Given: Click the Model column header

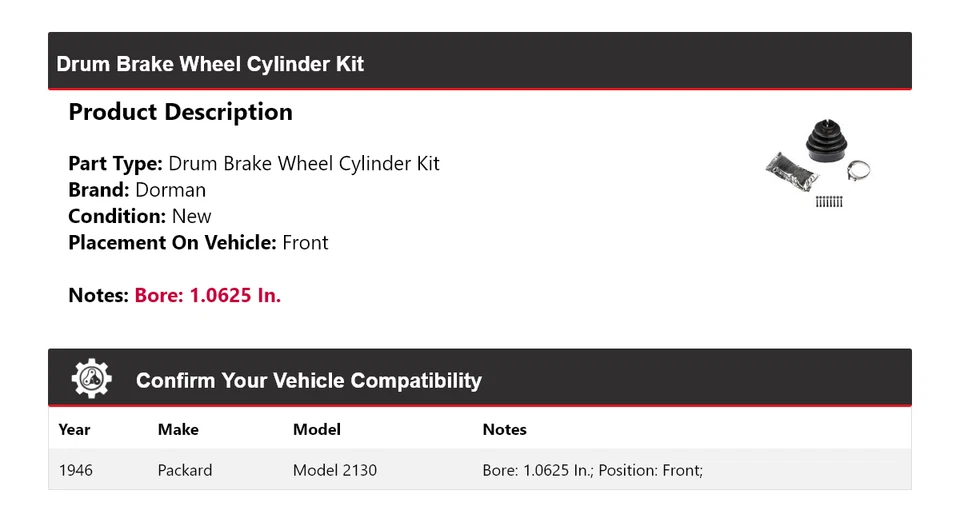Looking at the screenshot, I should (x=316, y=429).
